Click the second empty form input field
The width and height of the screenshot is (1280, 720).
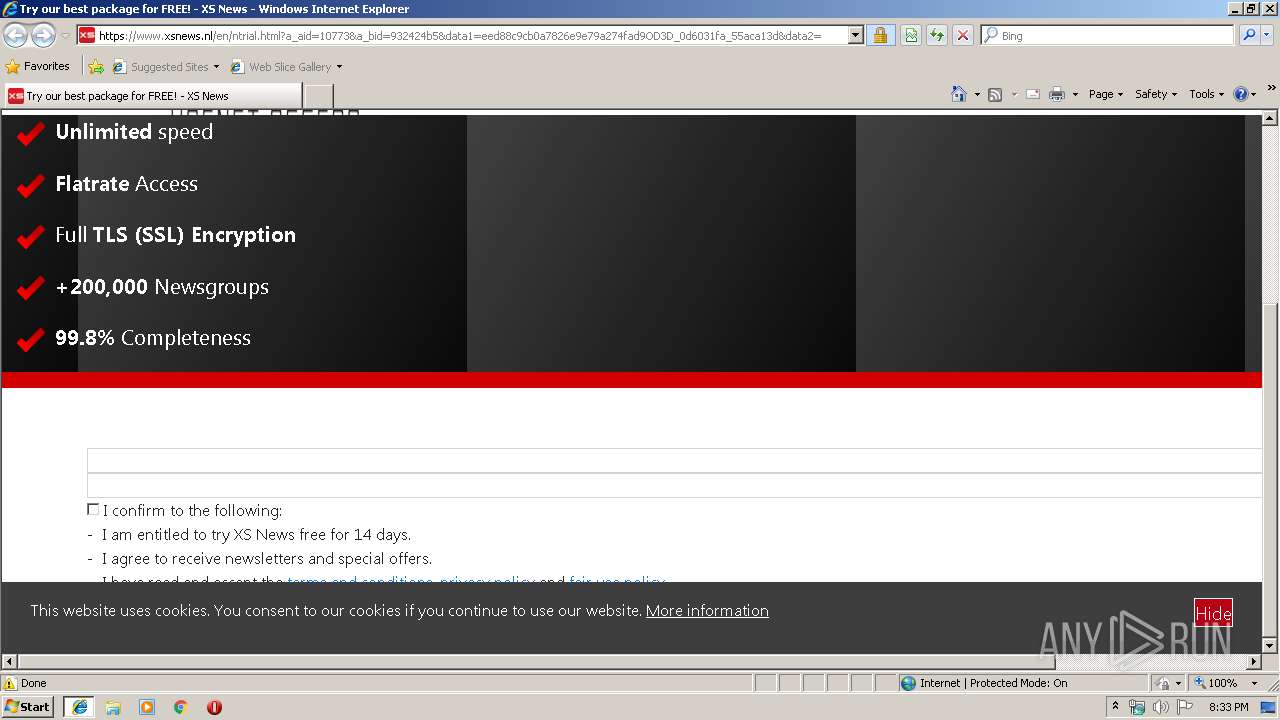tap(675, 485)
